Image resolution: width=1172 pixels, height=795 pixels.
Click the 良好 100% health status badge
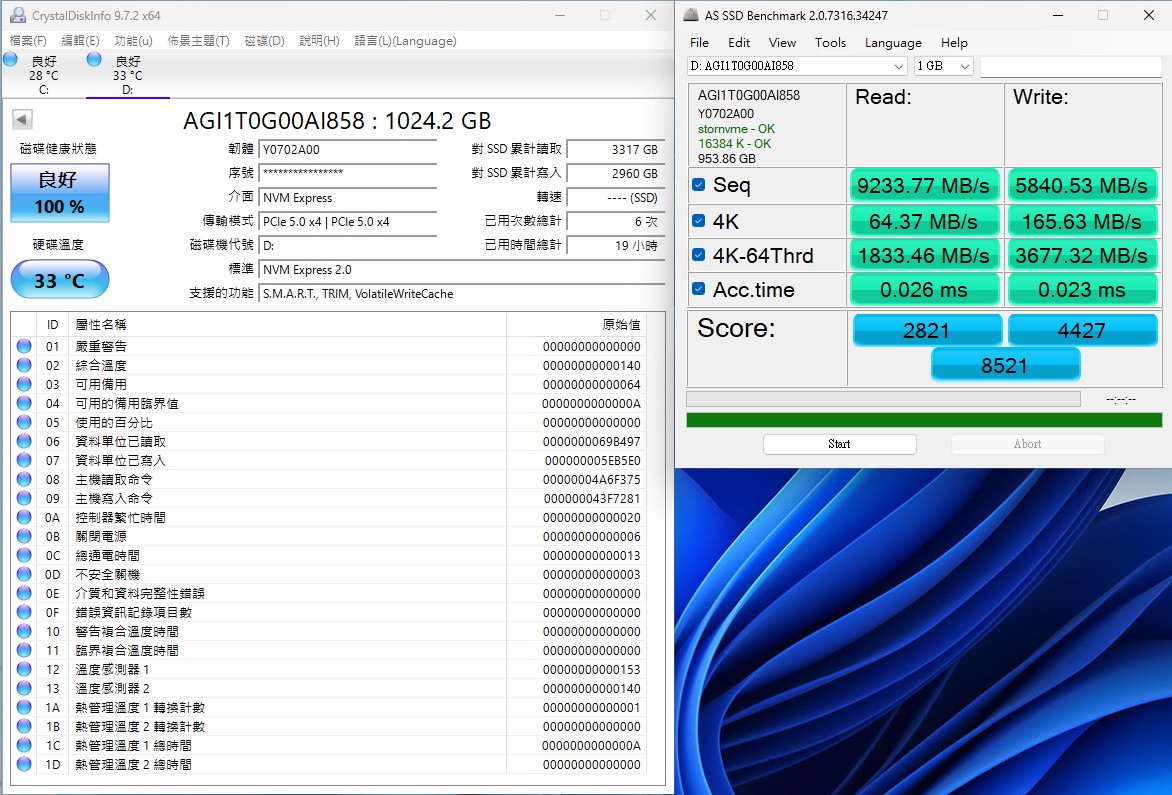pyautogui.click(x=60, y=193)
